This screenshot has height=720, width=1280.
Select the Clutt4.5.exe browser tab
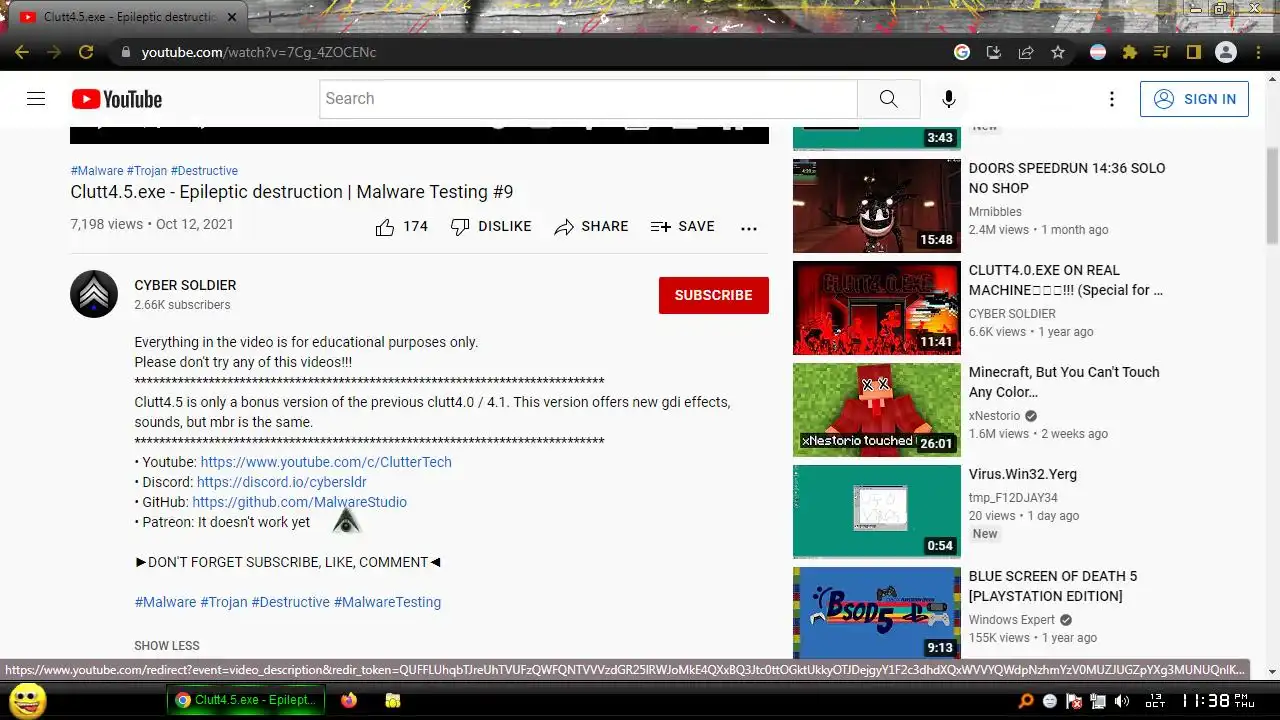click(128, 17)
